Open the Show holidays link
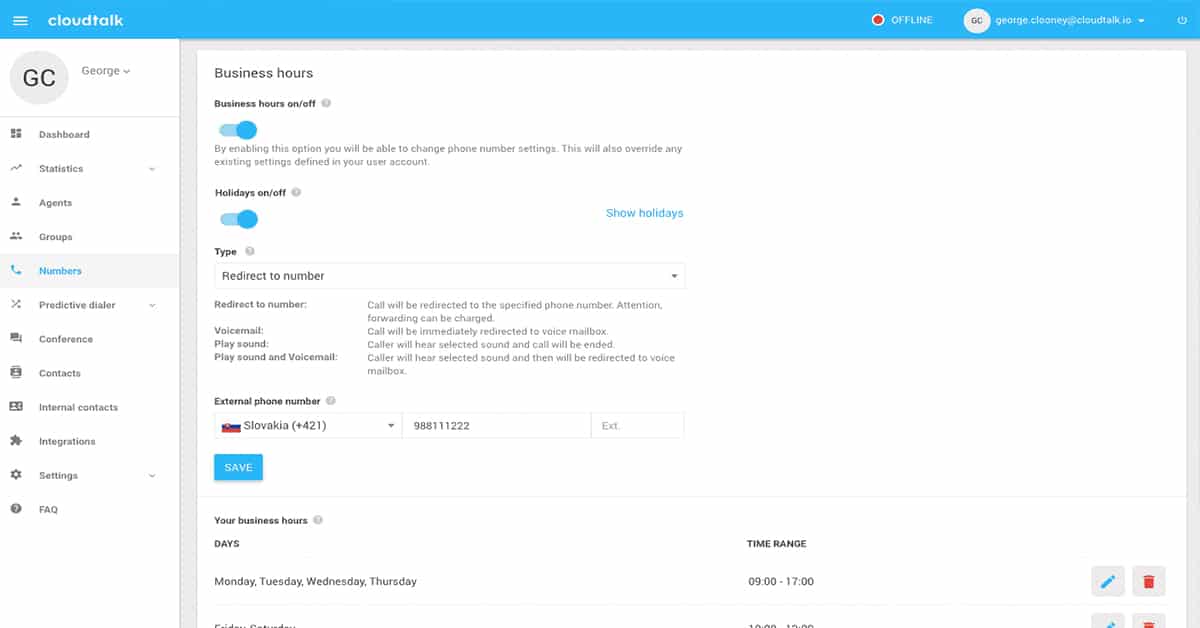 tap(644, 213)
